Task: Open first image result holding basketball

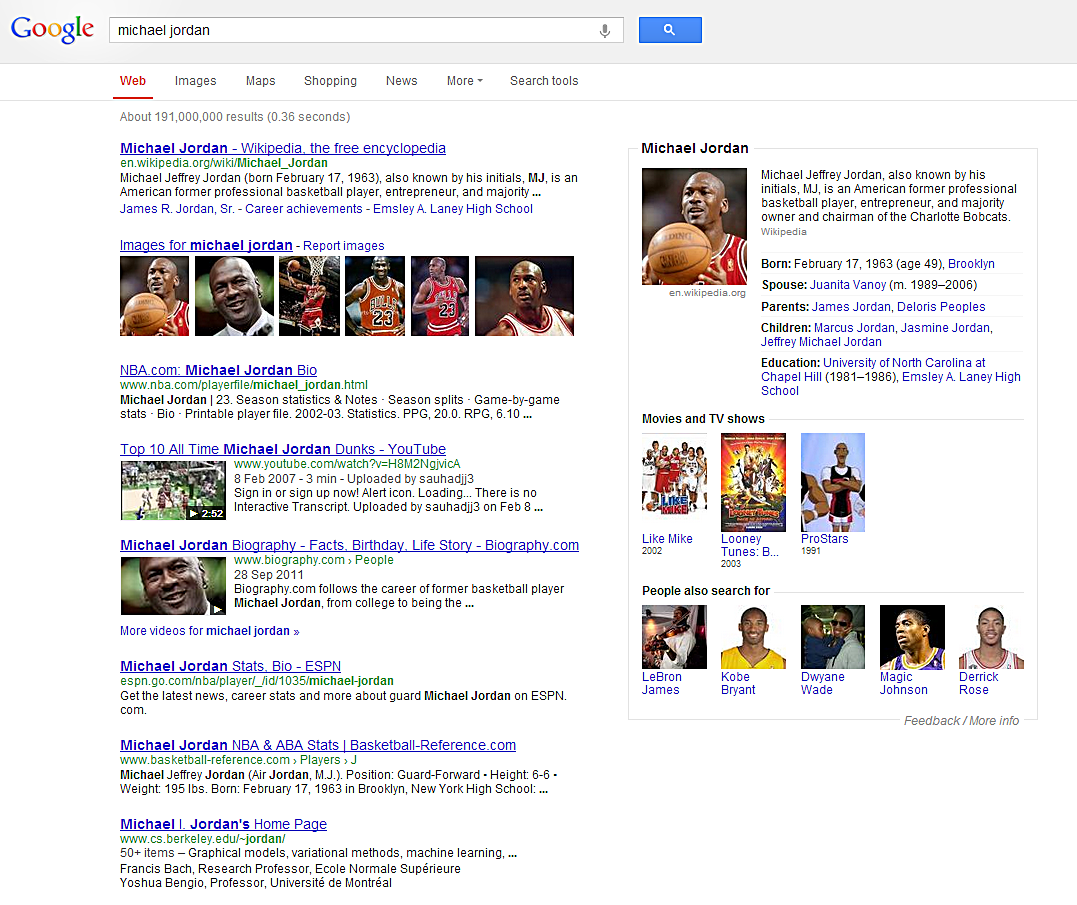Action: [155, 296]
